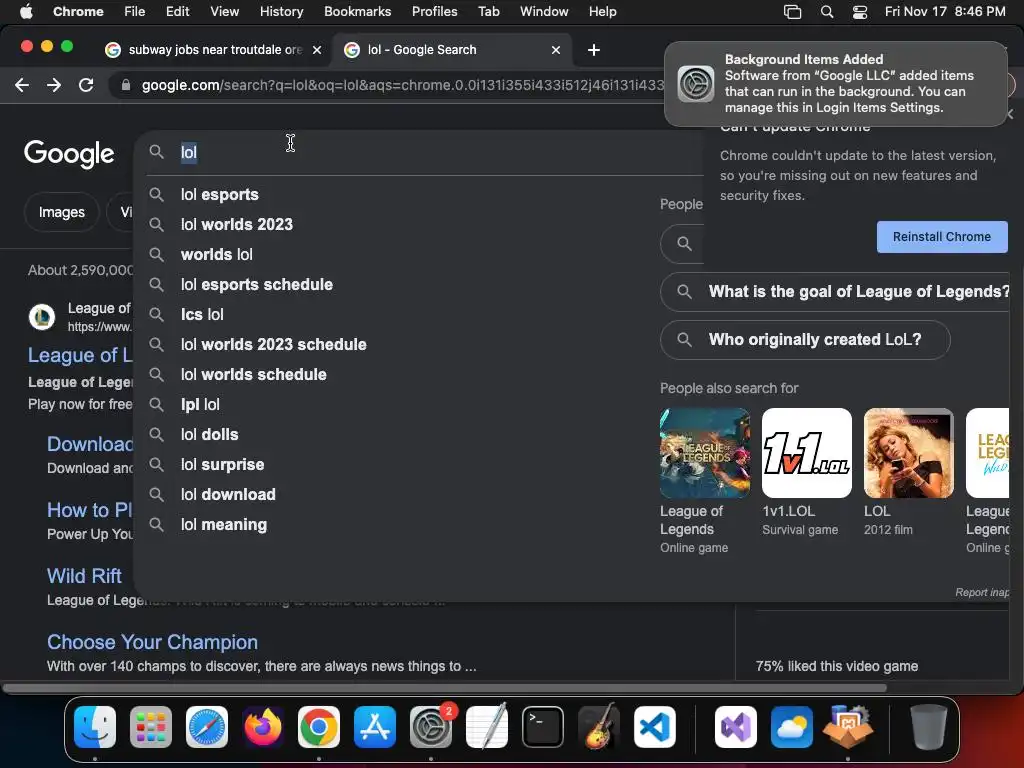Viewport: 1024px width, 768px height.
Task: Open the Choose Your Champion link
Action: (152, 643)
